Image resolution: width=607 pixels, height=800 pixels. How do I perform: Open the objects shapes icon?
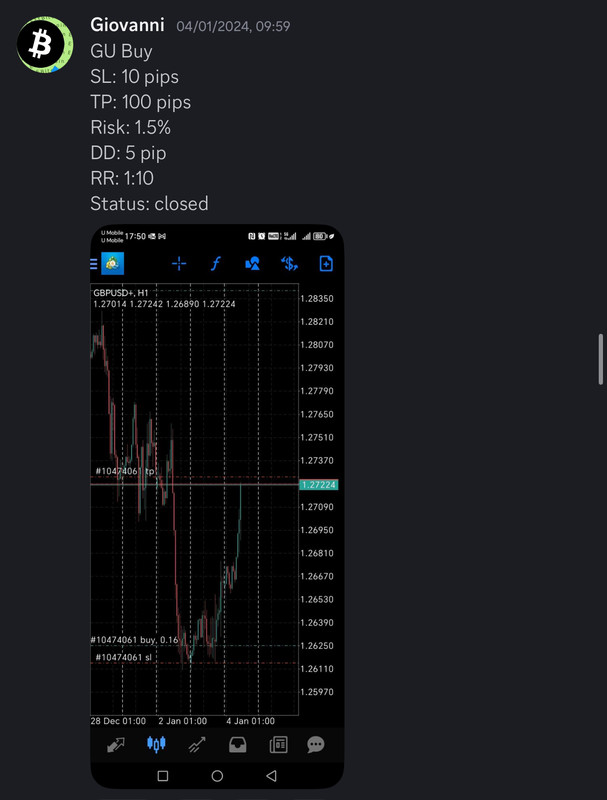click(252, 264)
